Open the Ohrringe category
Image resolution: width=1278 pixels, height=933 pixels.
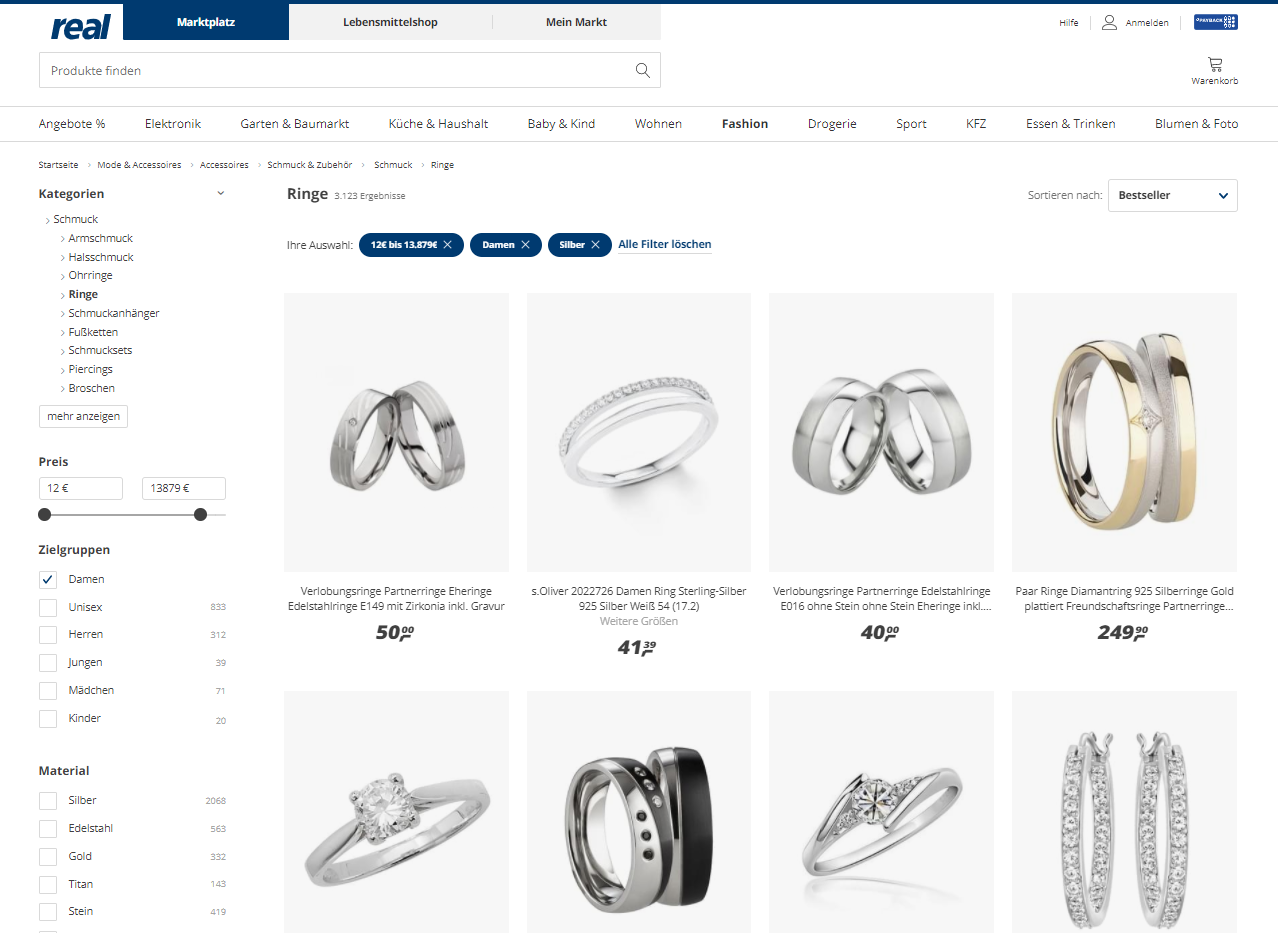90,275
